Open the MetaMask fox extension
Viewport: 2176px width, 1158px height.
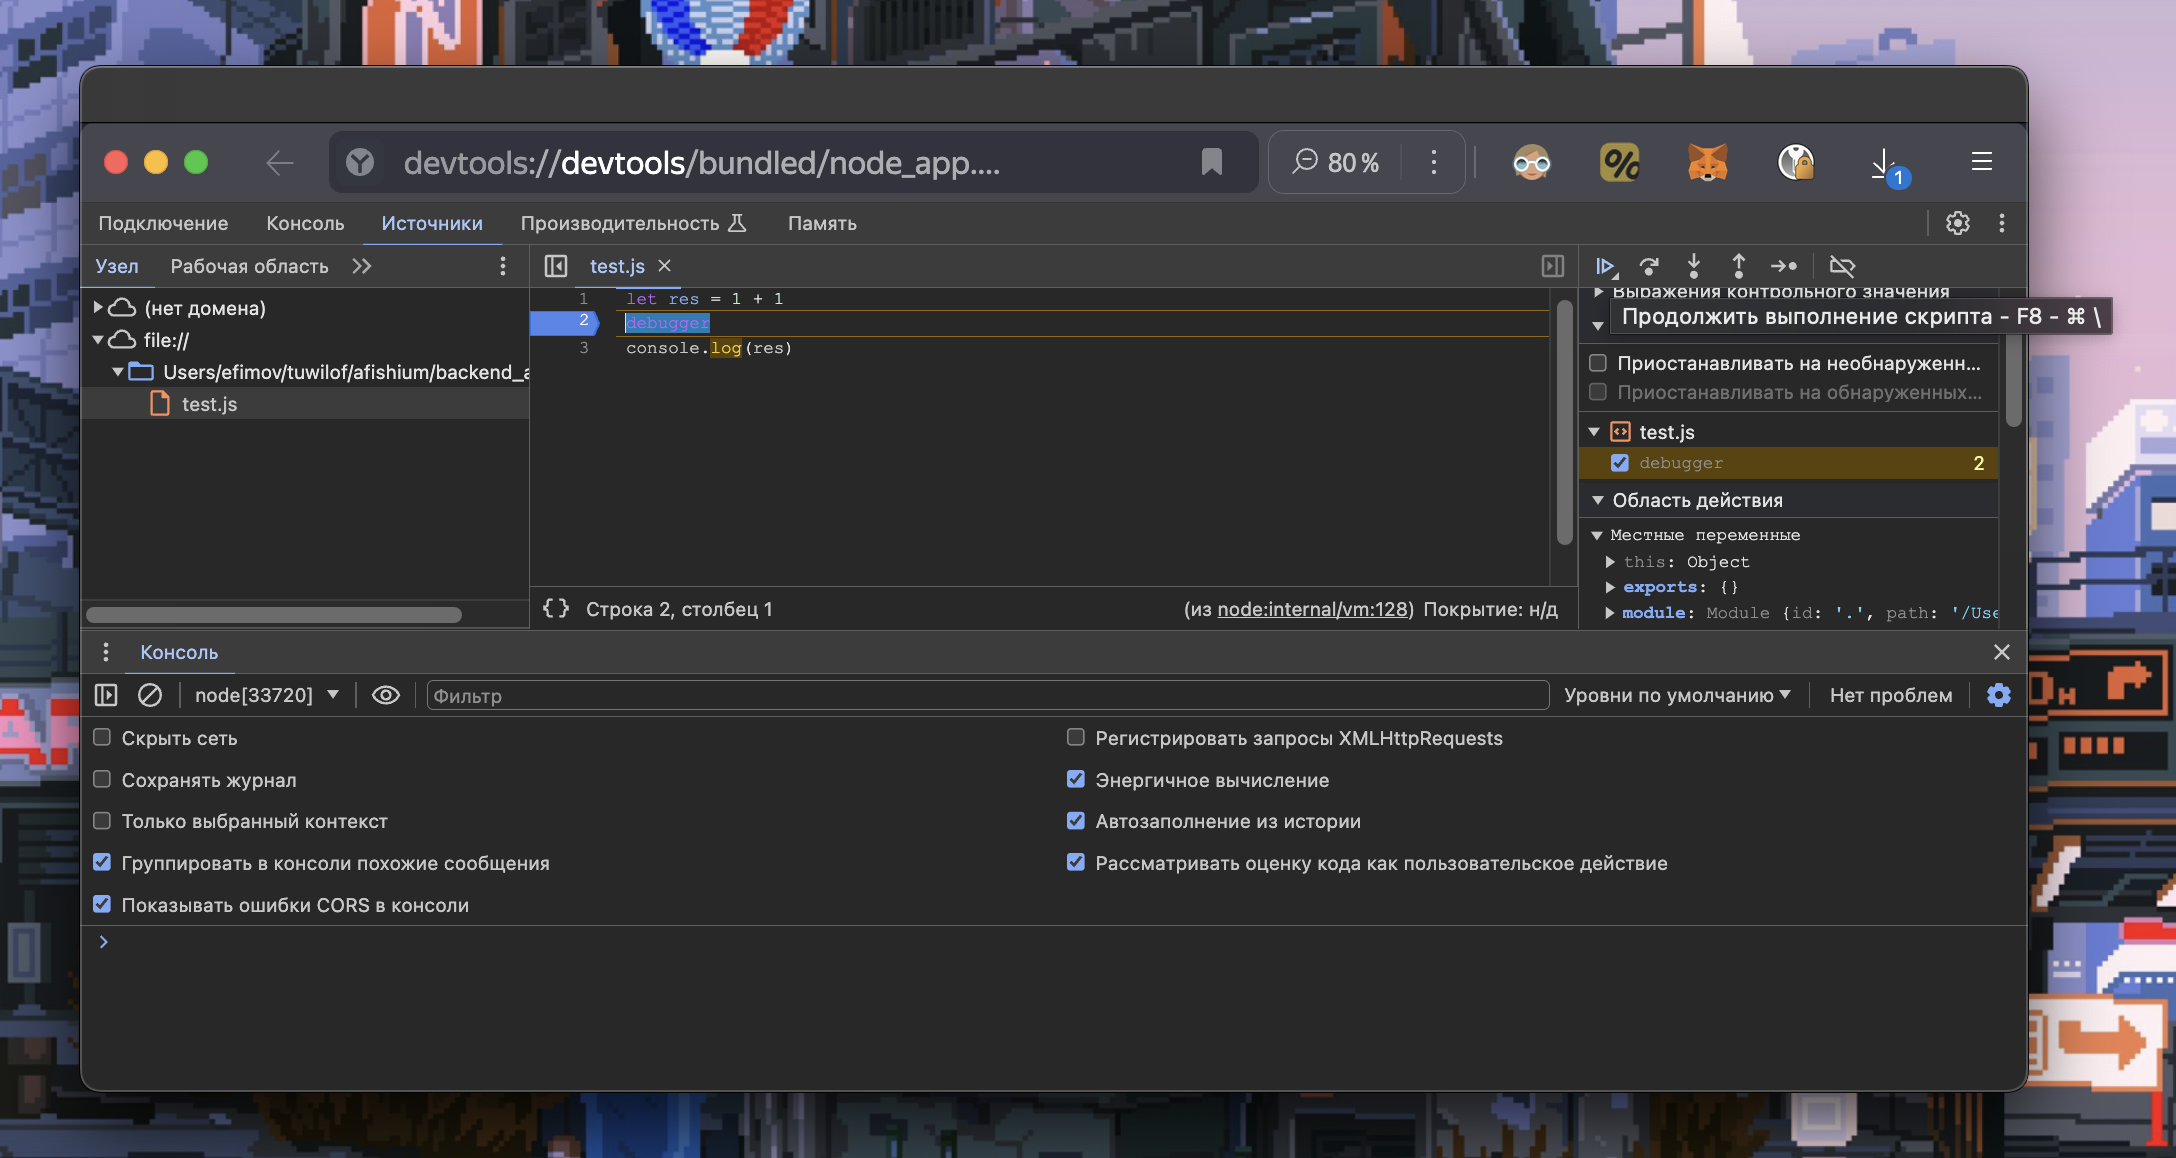[x=1708, y=162]
